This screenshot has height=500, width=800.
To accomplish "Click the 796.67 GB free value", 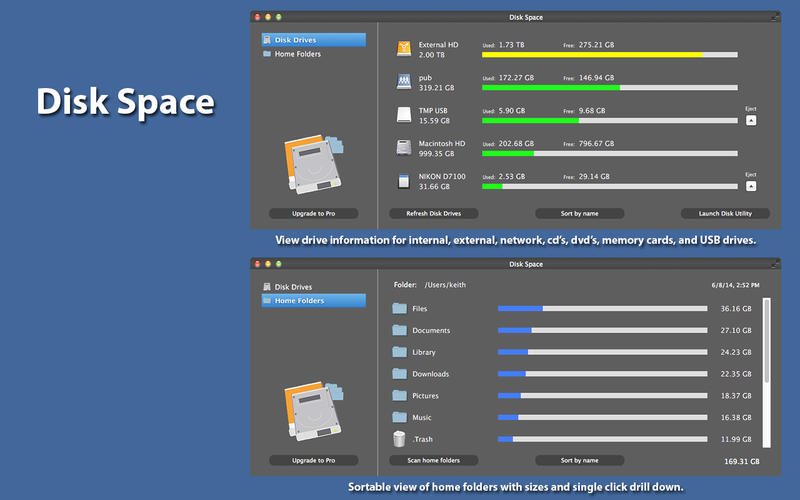I will (x=596, y=143).
